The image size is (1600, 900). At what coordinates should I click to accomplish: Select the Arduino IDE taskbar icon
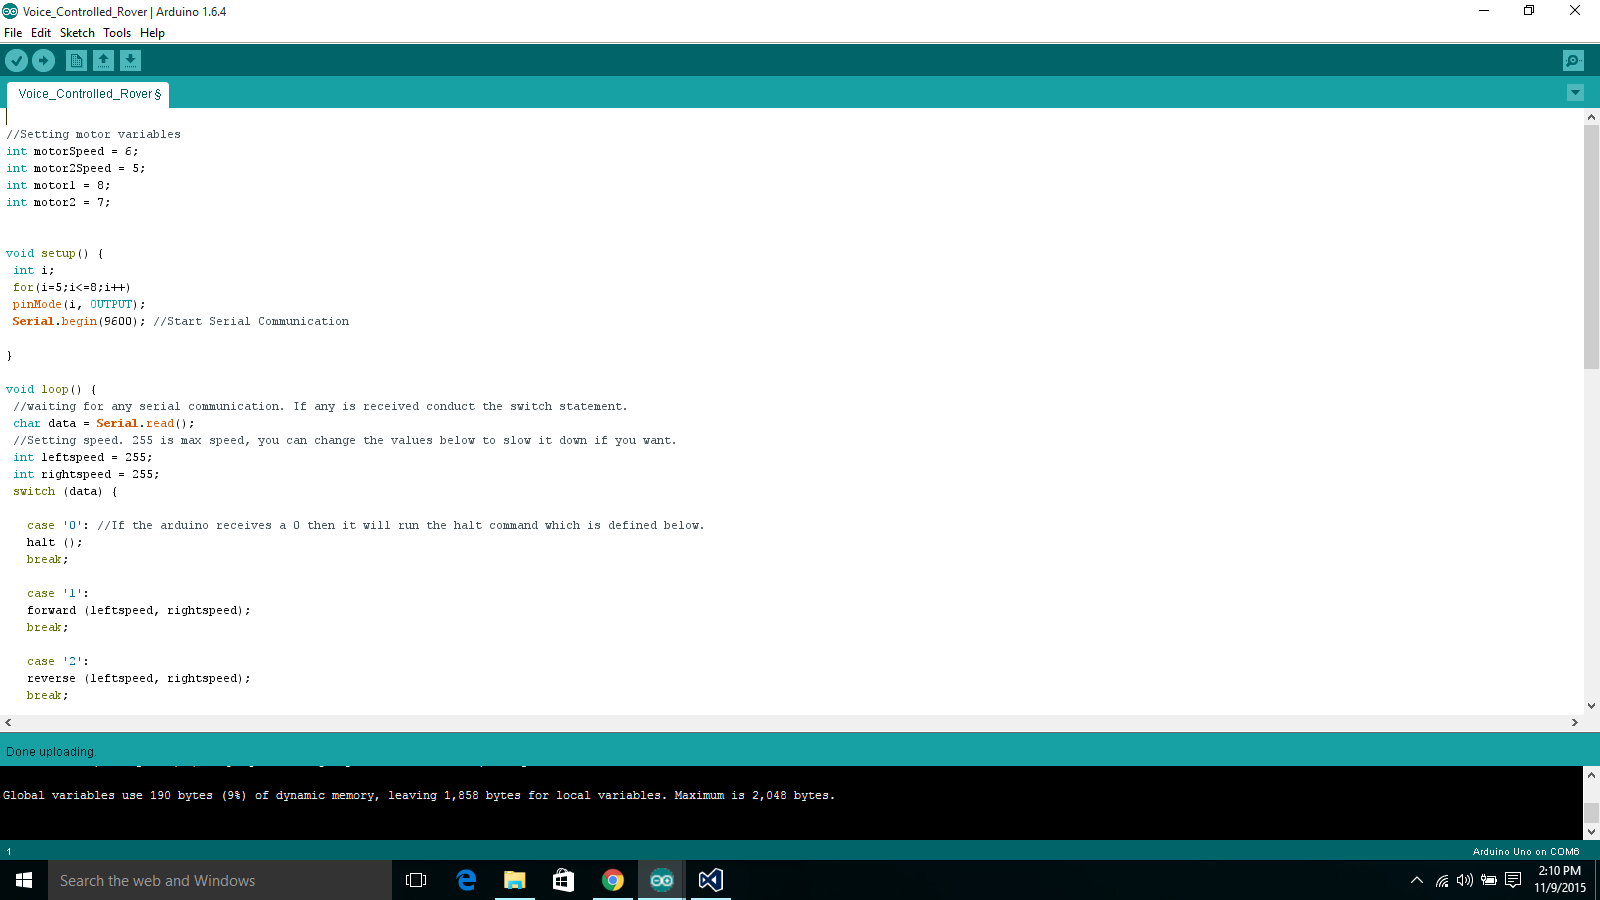[x=661, y=880]
